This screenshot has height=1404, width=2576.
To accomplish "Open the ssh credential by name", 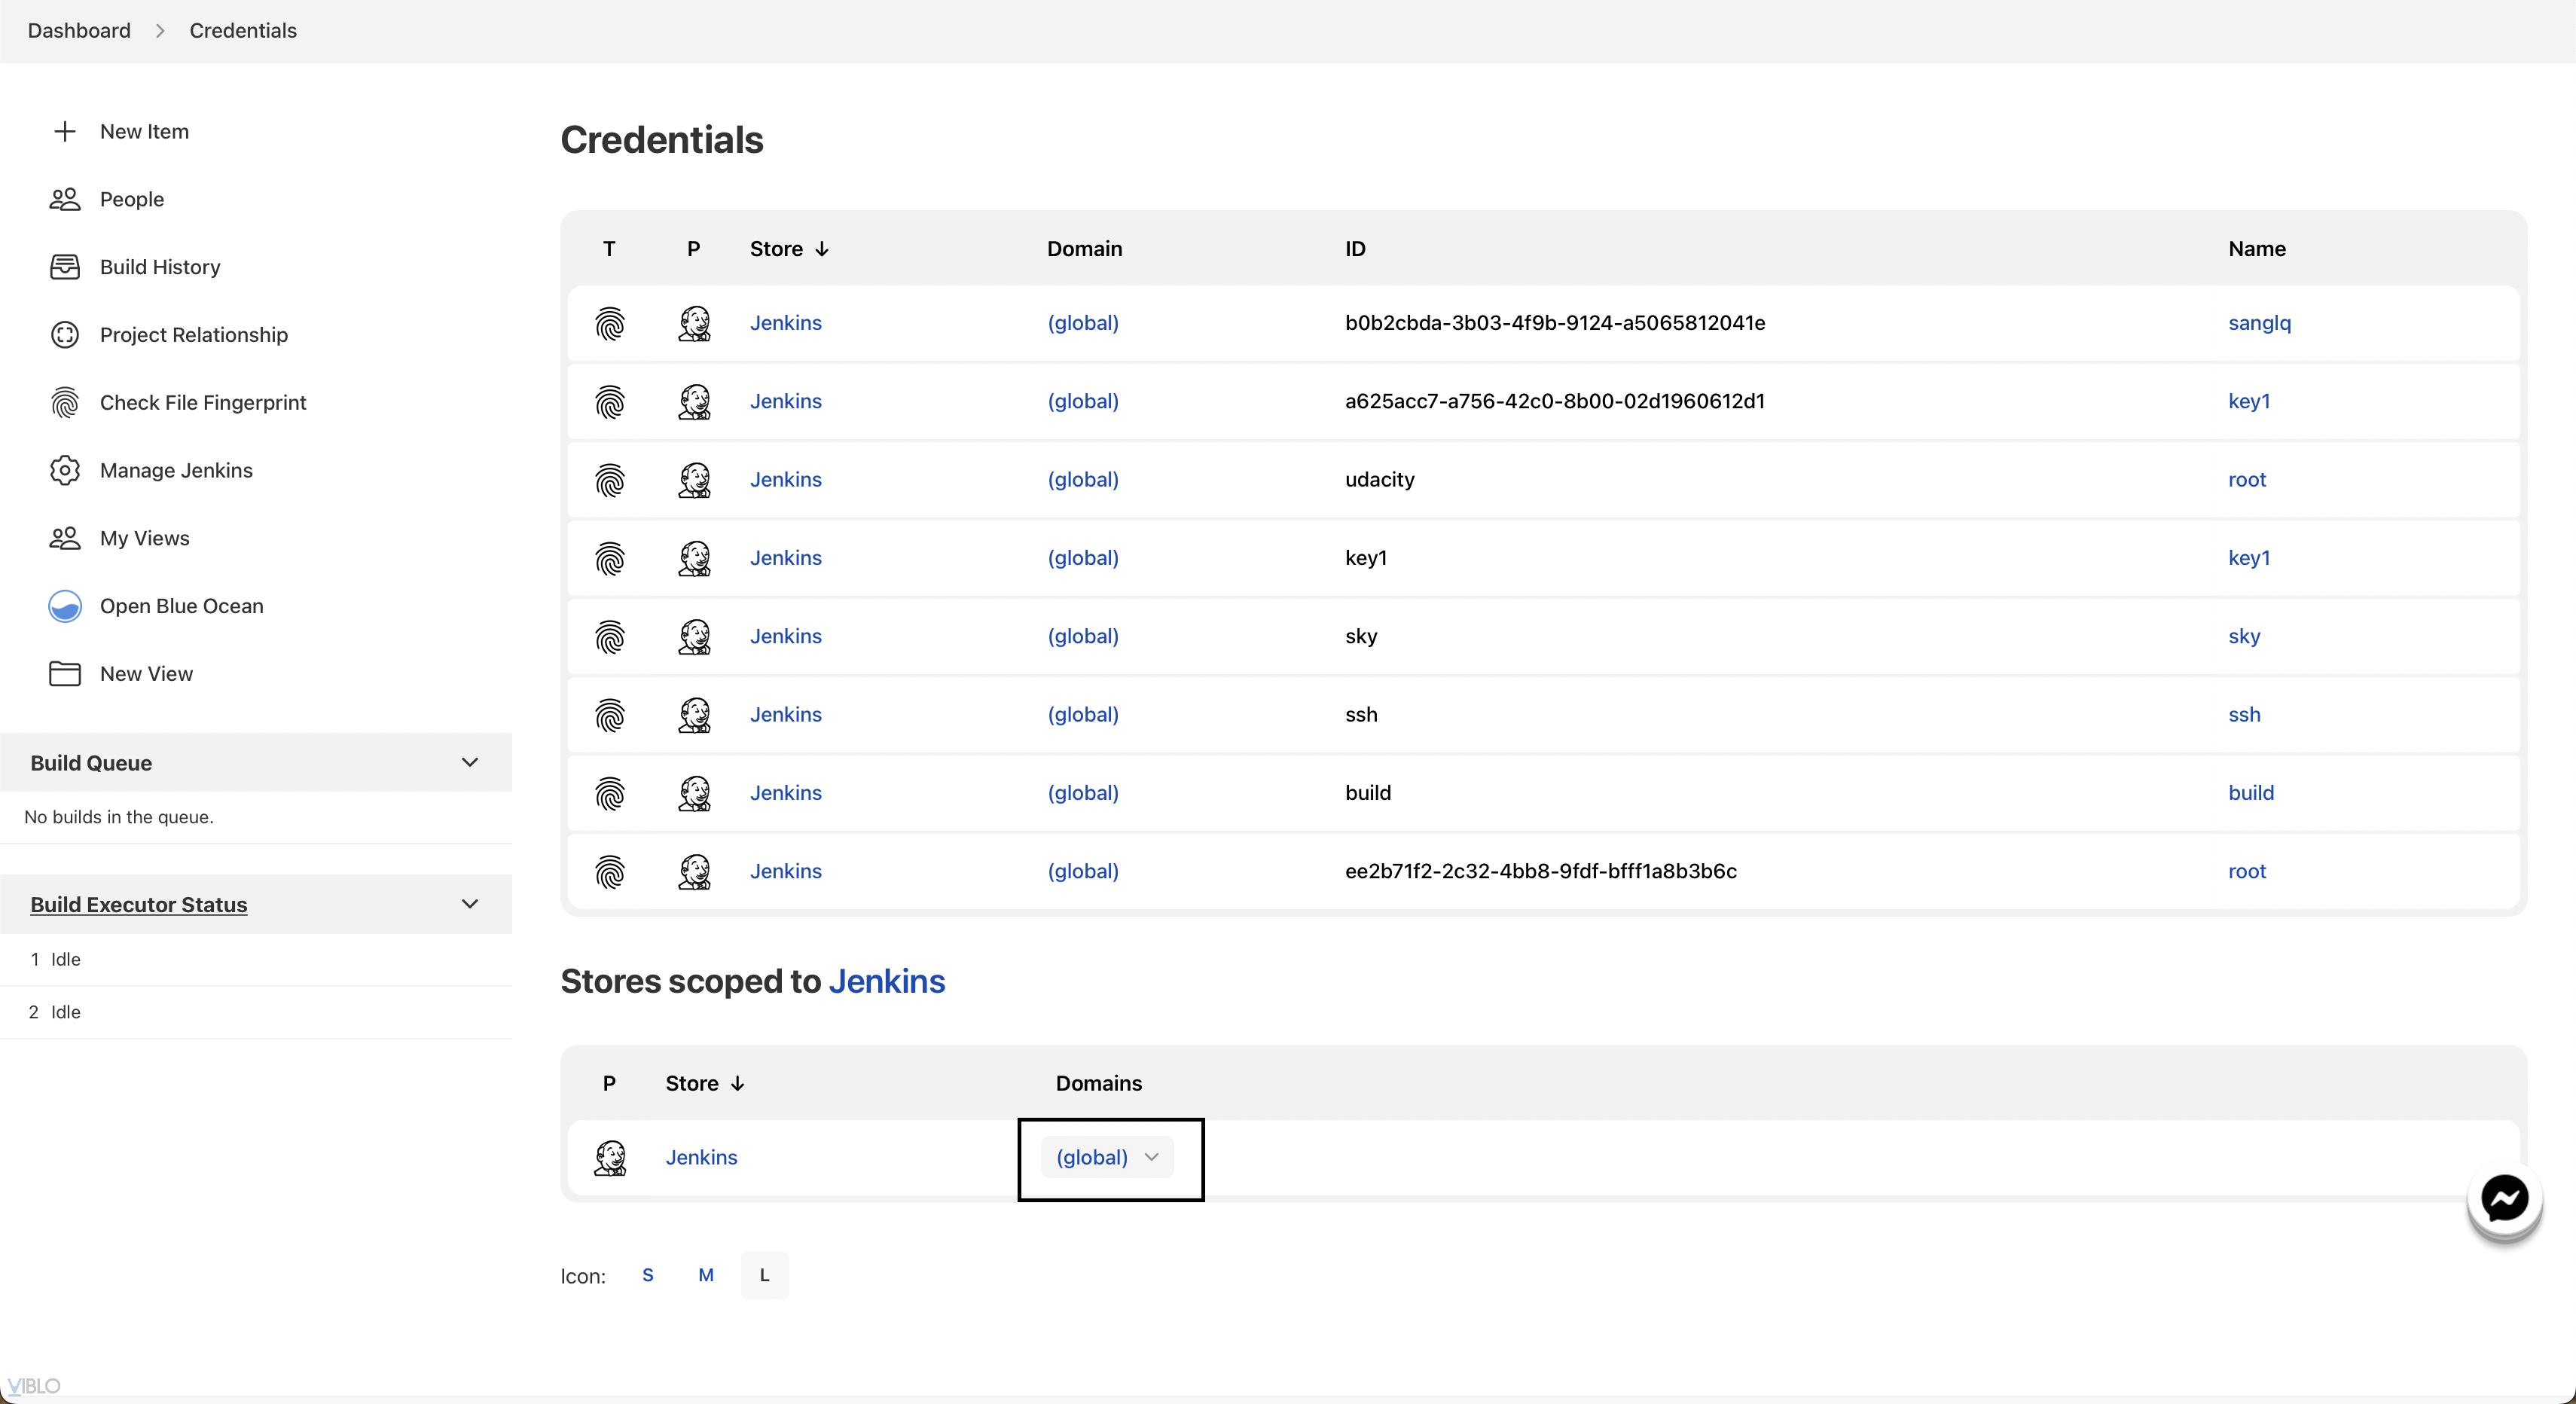I will (2244, 715).
